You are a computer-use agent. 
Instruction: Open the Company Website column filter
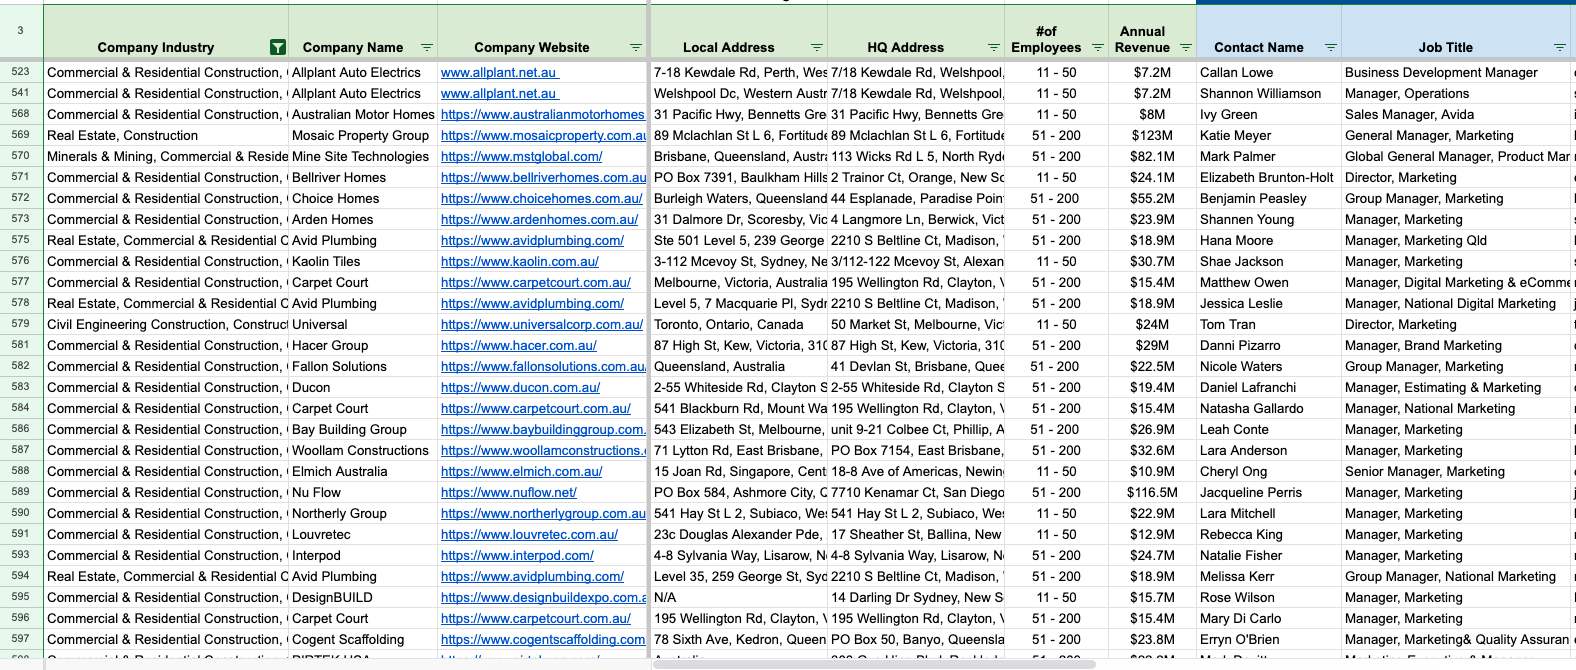pyautogui.click(x=636, y=47)
